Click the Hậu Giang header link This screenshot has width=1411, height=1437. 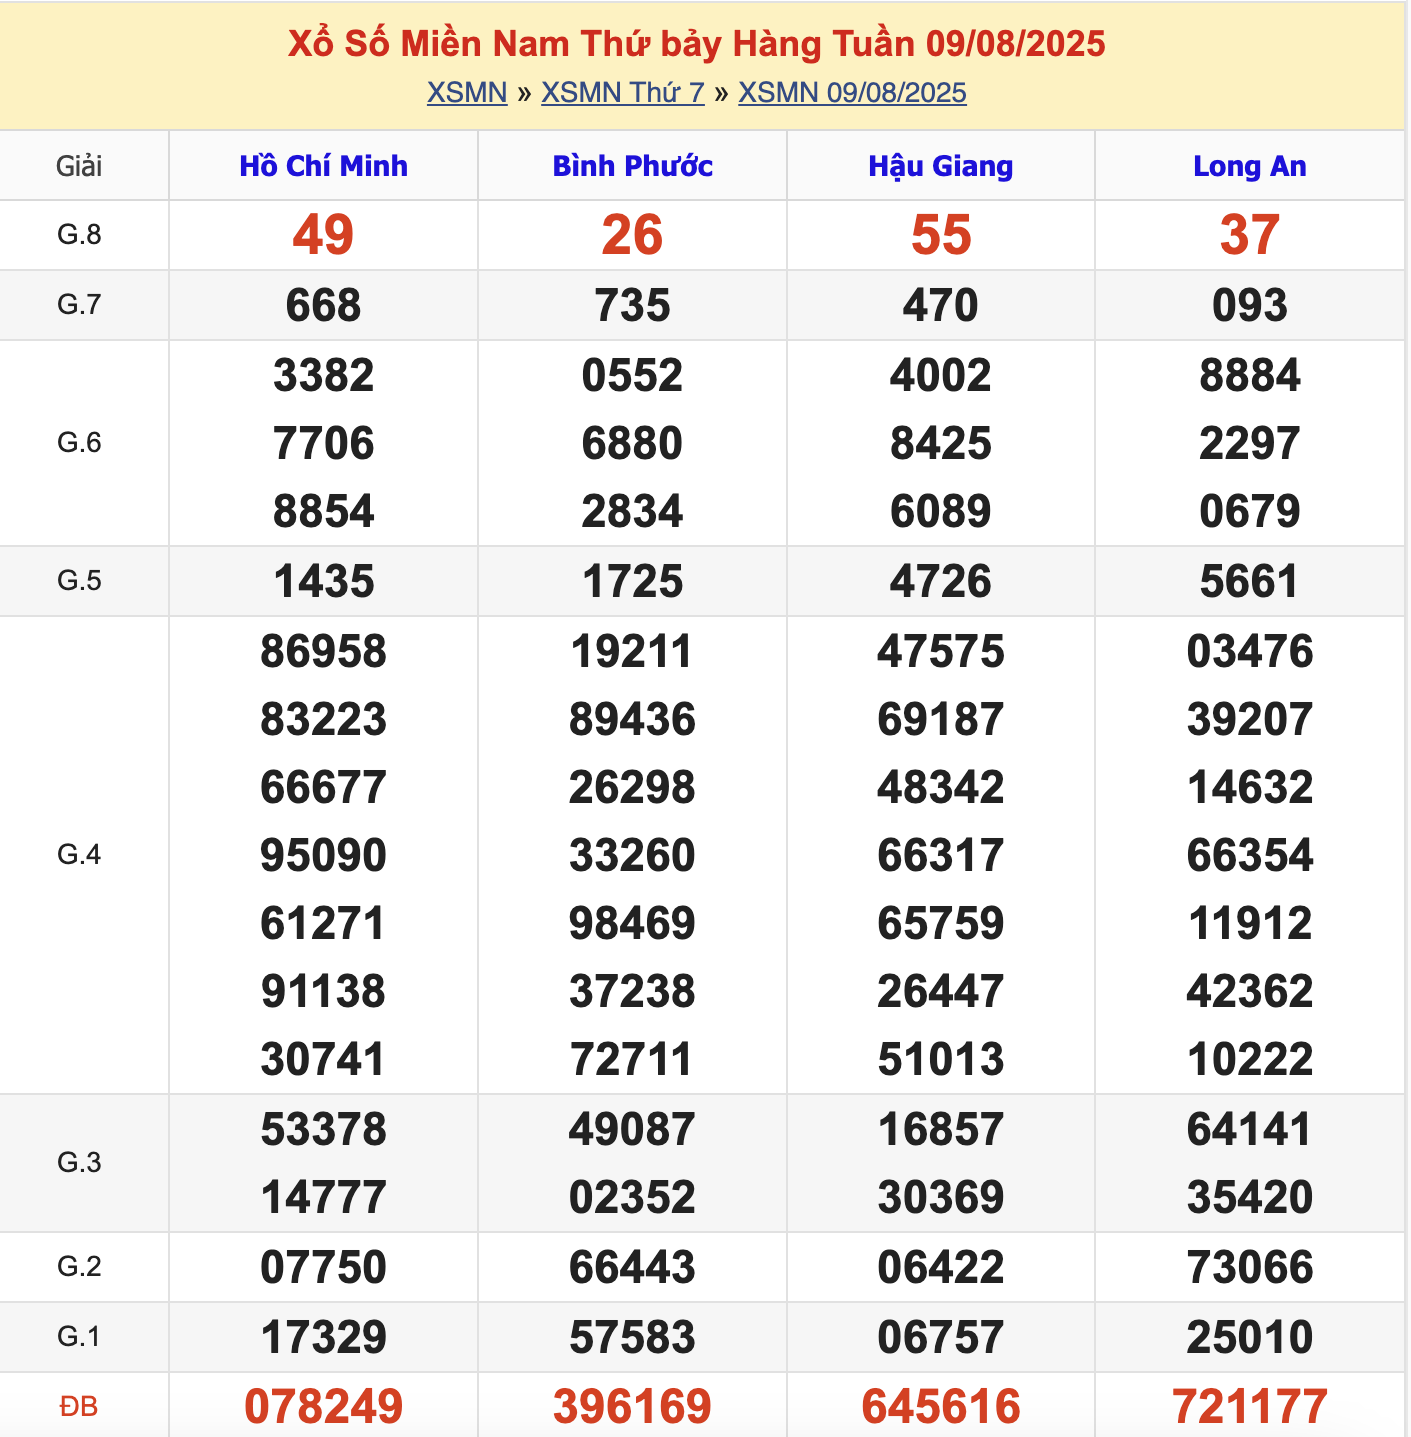click(x=940, y=166)
